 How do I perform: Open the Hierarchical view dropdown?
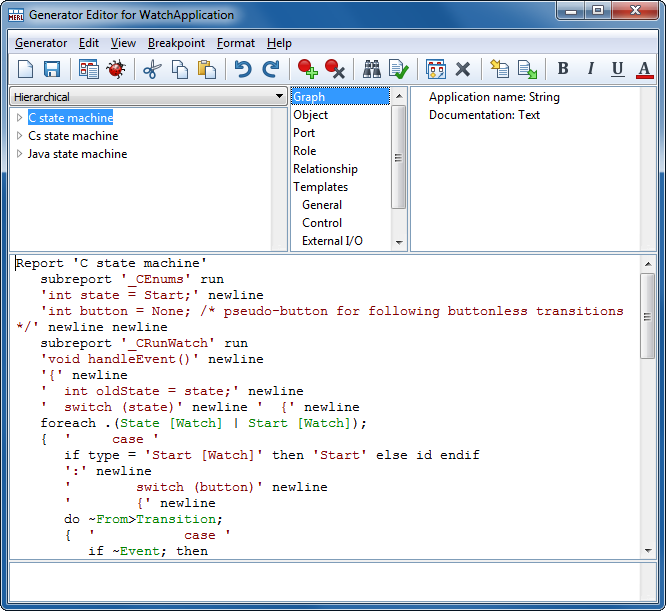pos(279,97)
